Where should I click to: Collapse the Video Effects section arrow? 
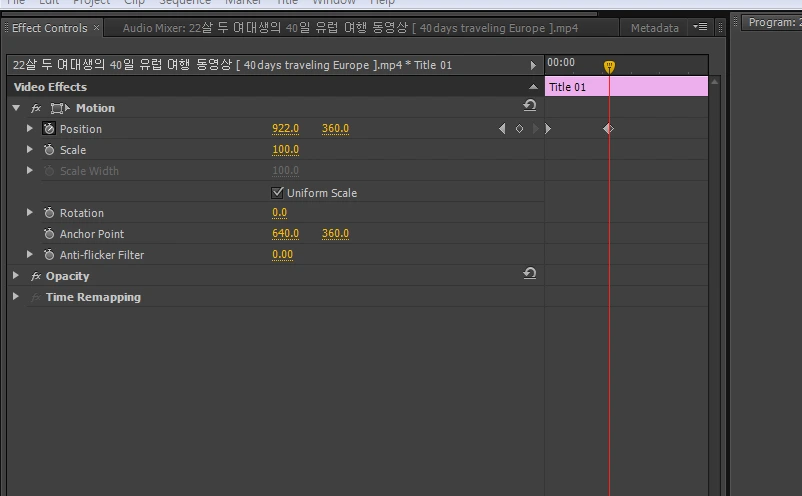(533, 87)
